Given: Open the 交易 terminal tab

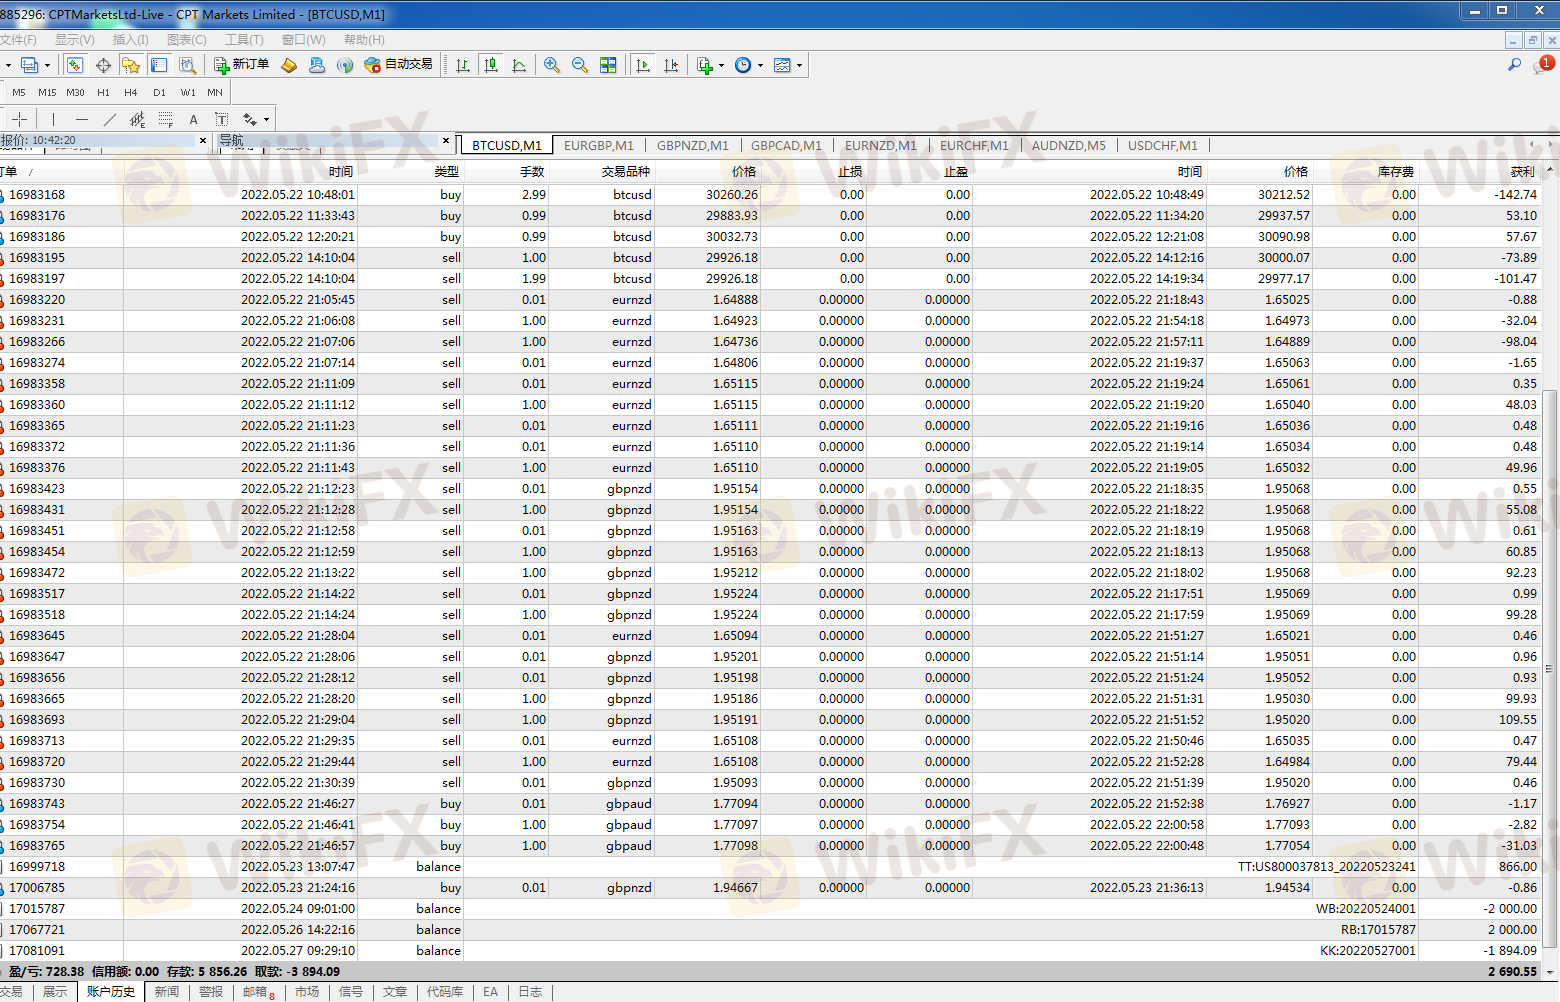Looking at the screenshot, I should point(12,992).
